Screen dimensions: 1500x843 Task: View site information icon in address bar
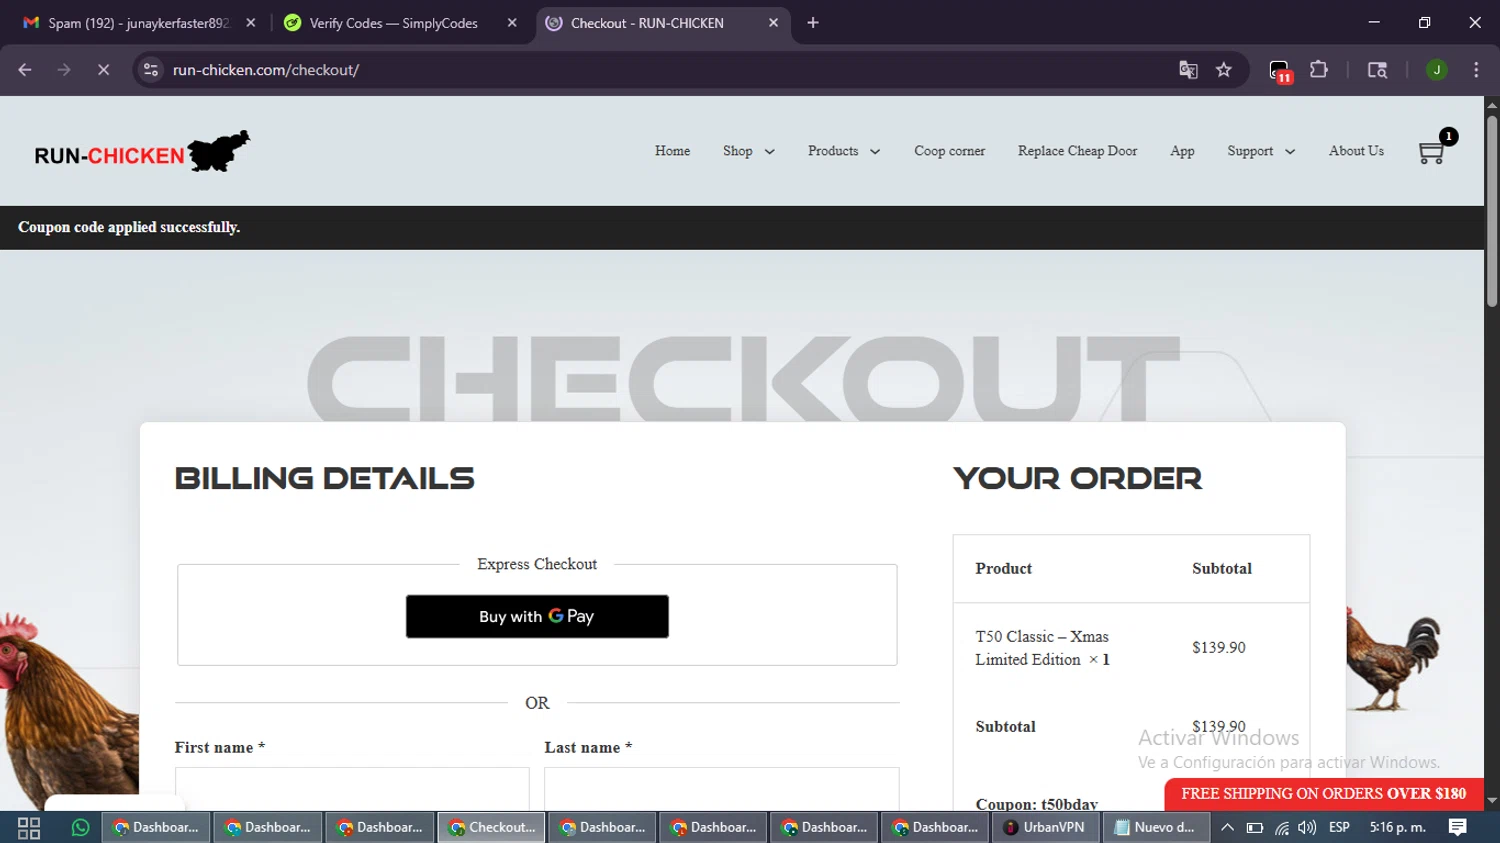[151, 70]
